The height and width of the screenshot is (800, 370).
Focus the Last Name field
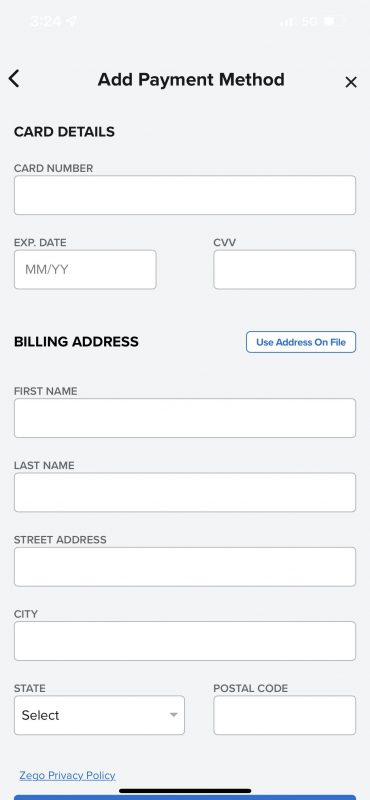(x=185, y=492)
